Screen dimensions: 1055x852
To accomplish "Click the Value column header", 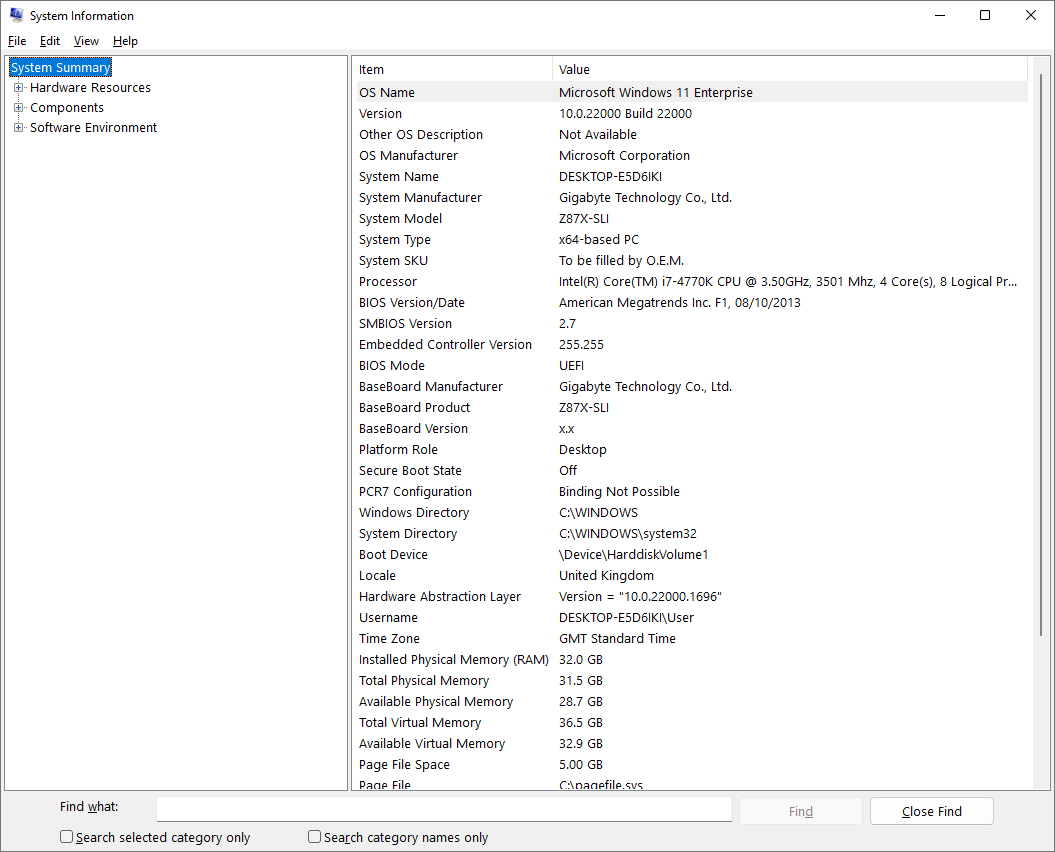I will 790,69.
